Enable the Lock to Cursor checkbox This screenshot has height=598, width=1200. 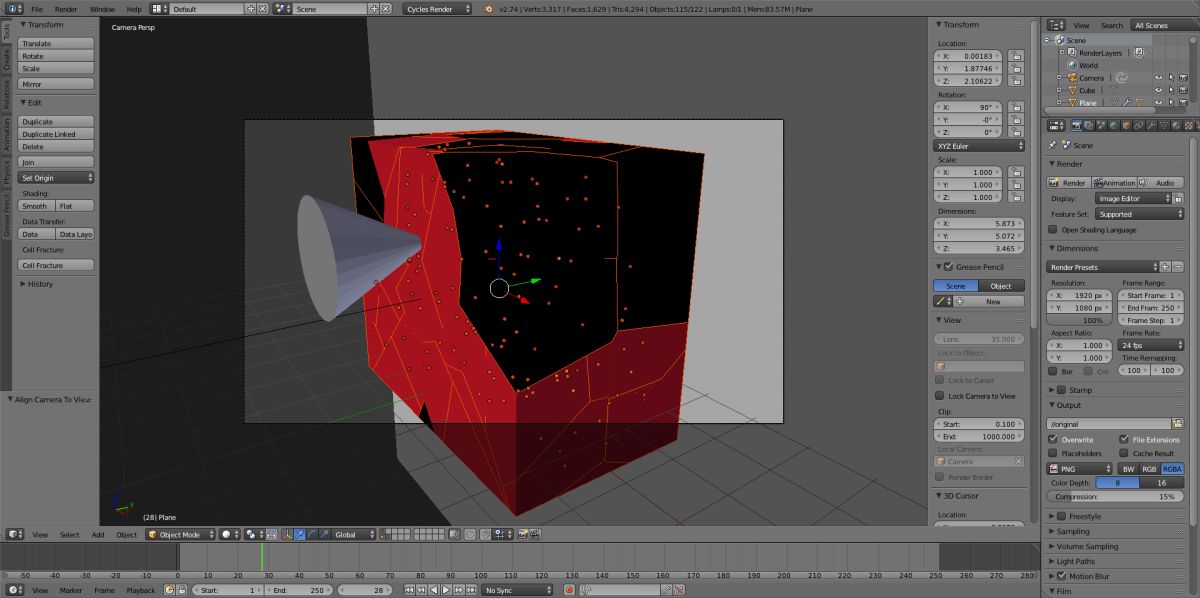pyautogui.click(x=940, y=380)
